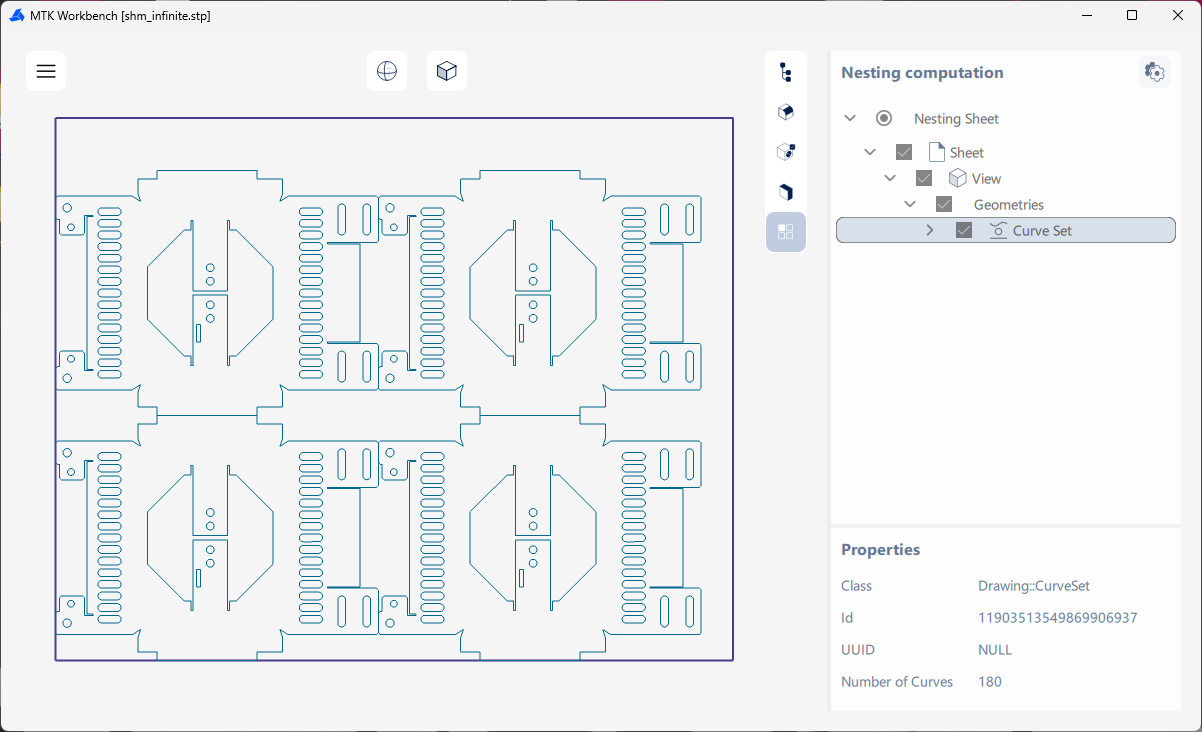Click the Sheet page icon in tree

936,152
